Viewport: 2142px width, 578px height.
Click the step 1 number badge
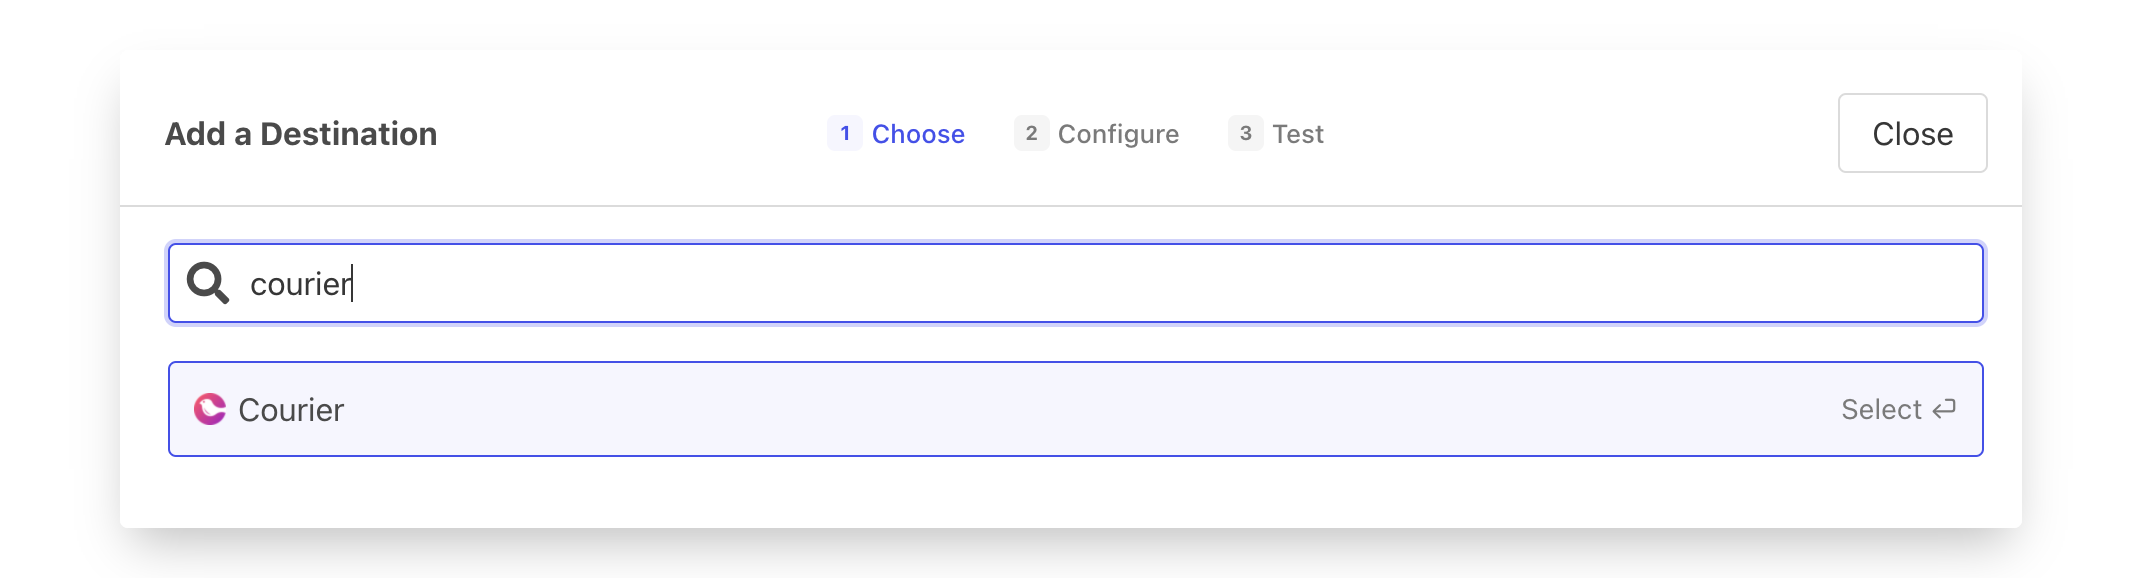[845, 133]
